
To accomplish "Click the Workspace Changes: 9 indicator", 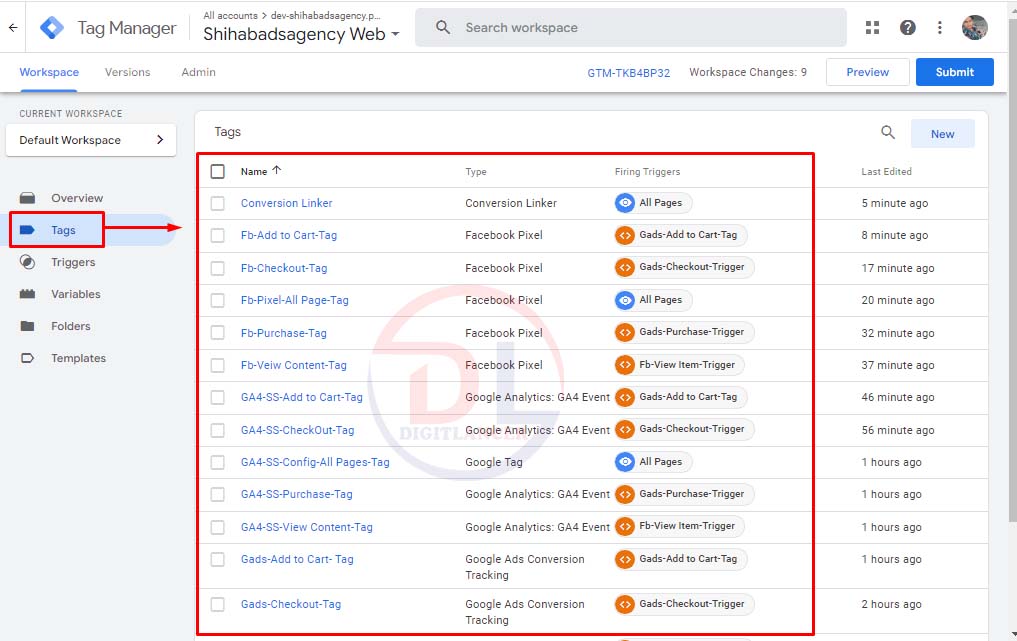I will (x=748, y=72).
